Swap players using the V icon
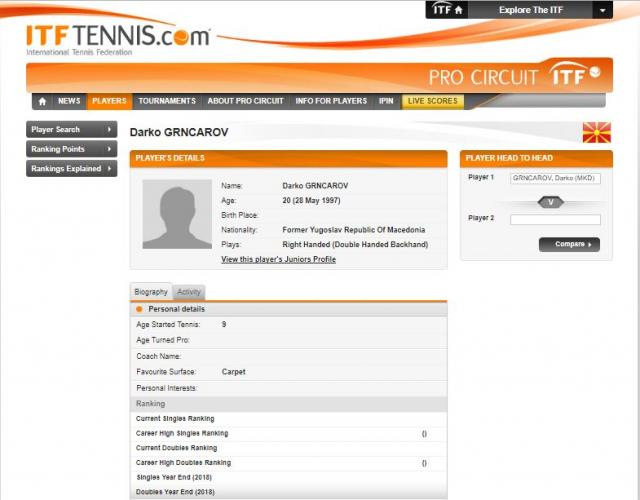 (550, 201)
